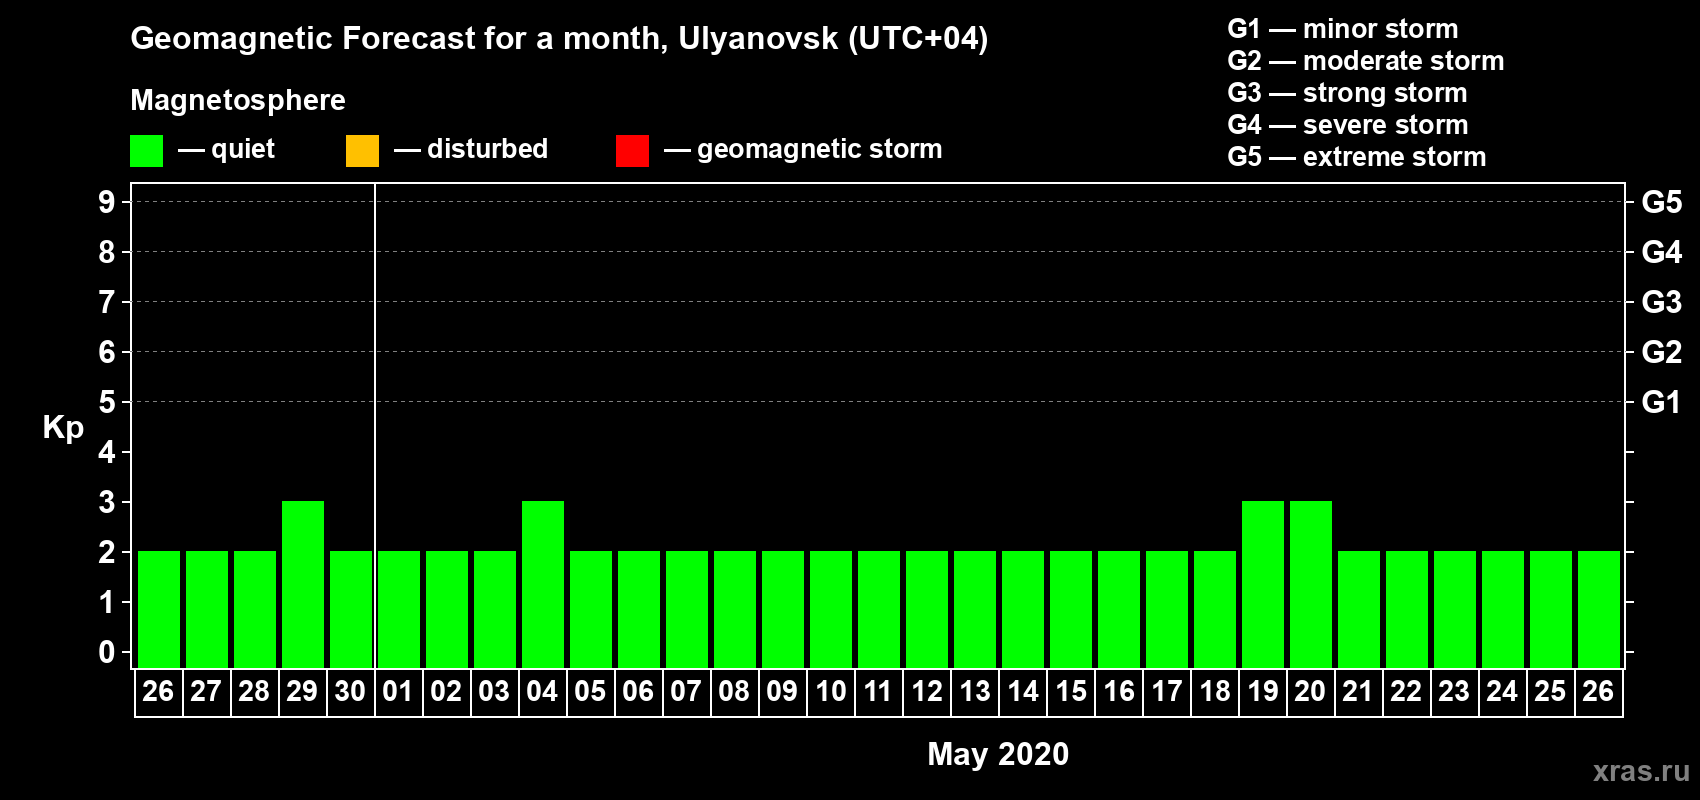The image size is (1700, 800).
Task: Click the date label 17
Action: click(x=1167, y=692)
